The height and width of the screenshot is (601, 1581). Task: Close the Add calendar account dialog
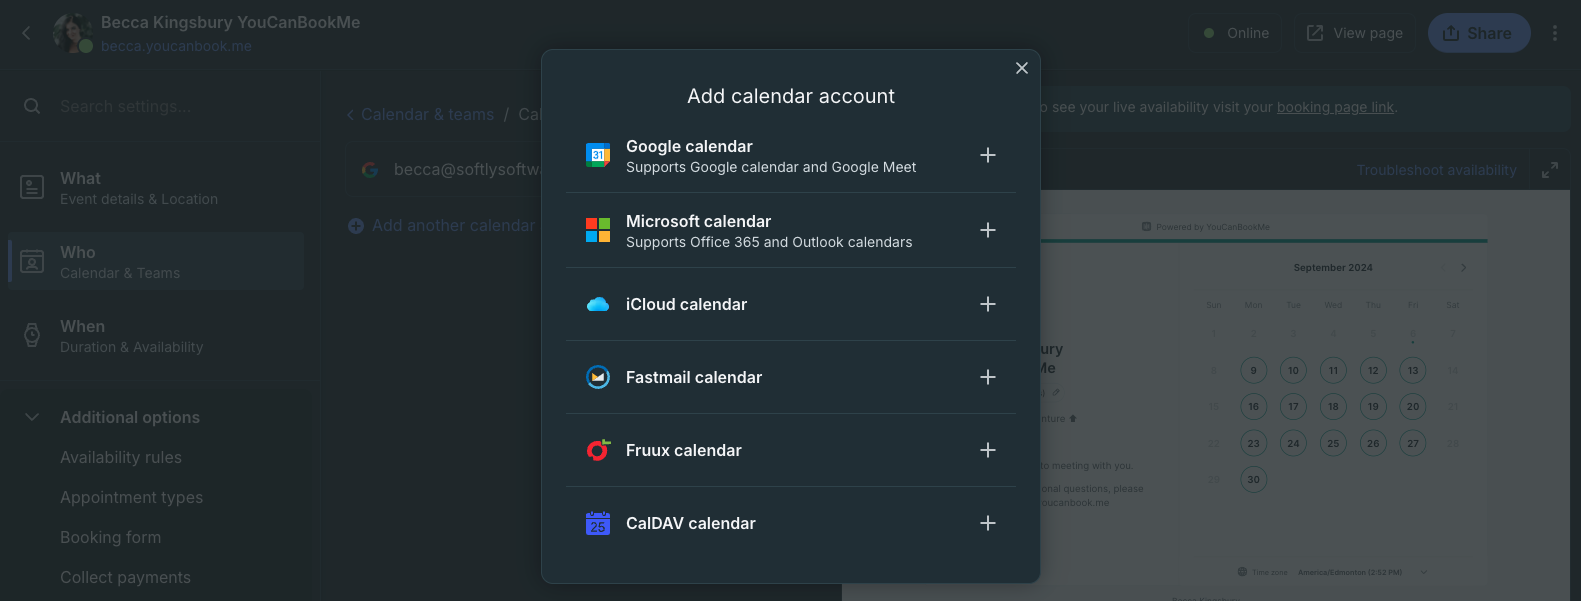pyautogui.click(x=1021, y=68)
